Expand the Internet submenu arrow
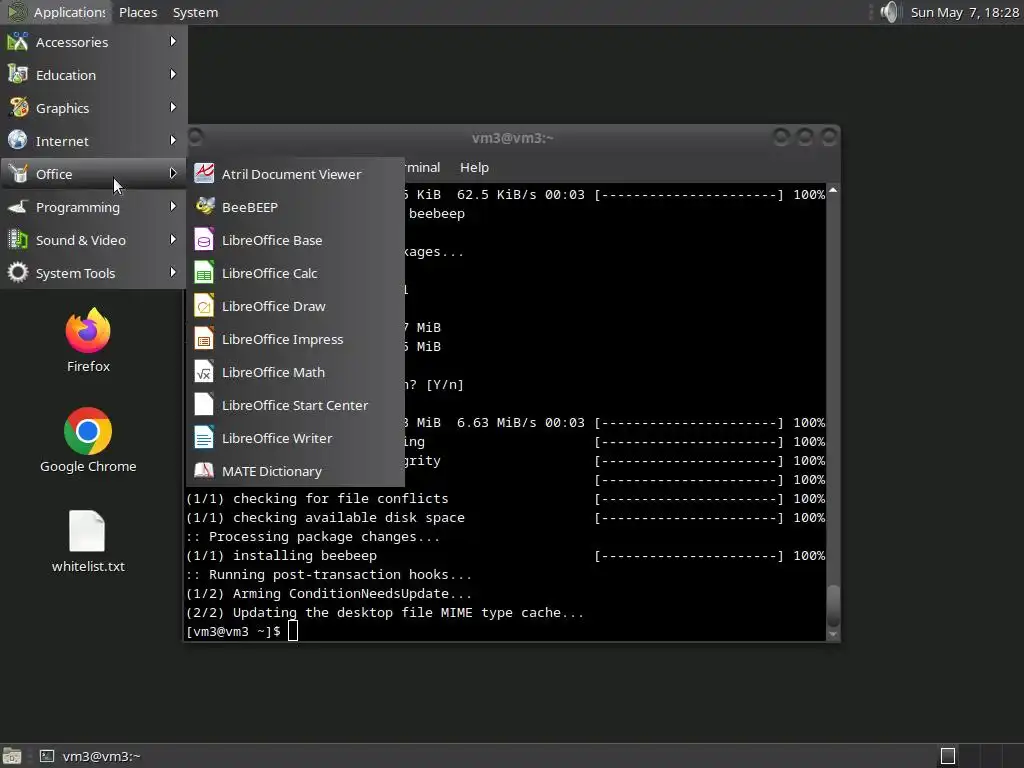Screen dimensions: 1024x768 coord(172,140)
